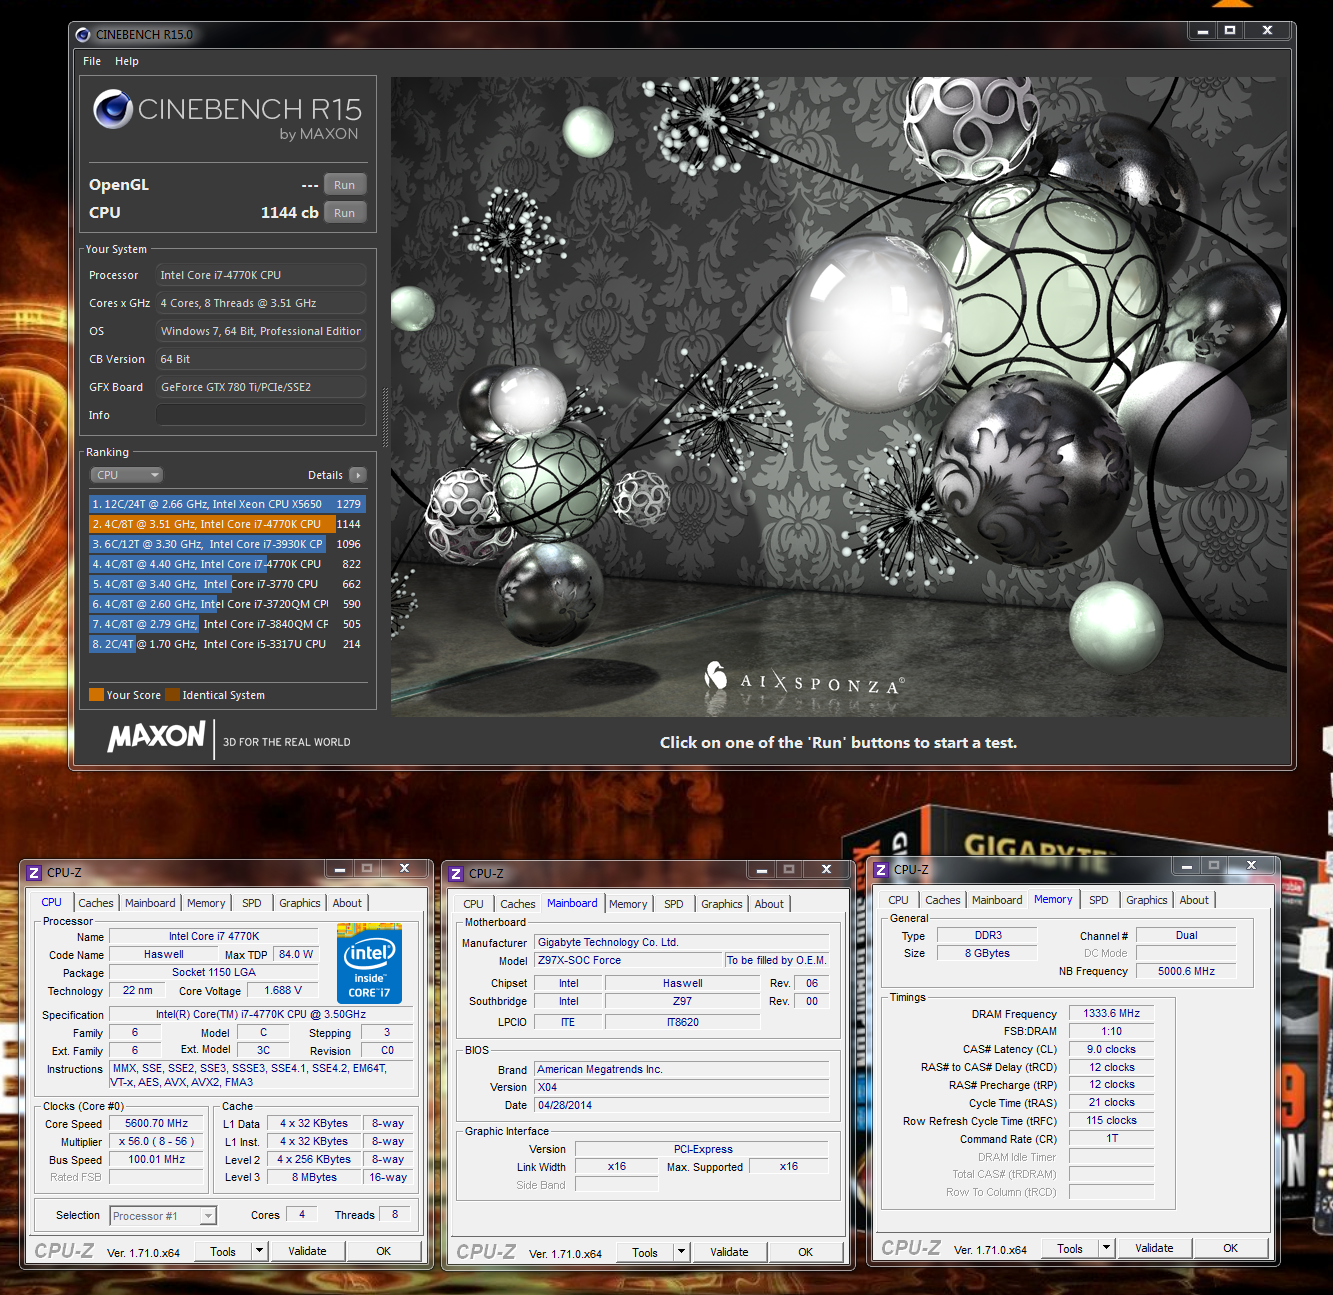Click the Details label in Ranking
The width and height of the screenshot is (1333, 1295).
(x=325, y=475)
